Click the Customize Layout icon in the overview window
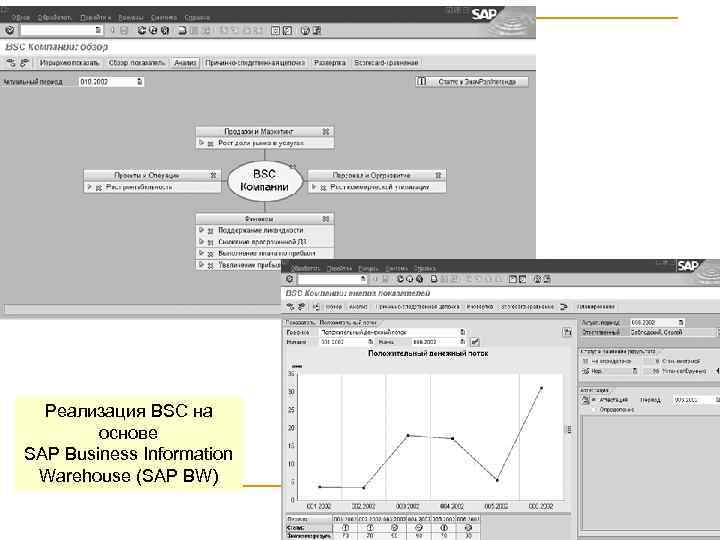Screen dimensions: 720x540 [317, 30]
